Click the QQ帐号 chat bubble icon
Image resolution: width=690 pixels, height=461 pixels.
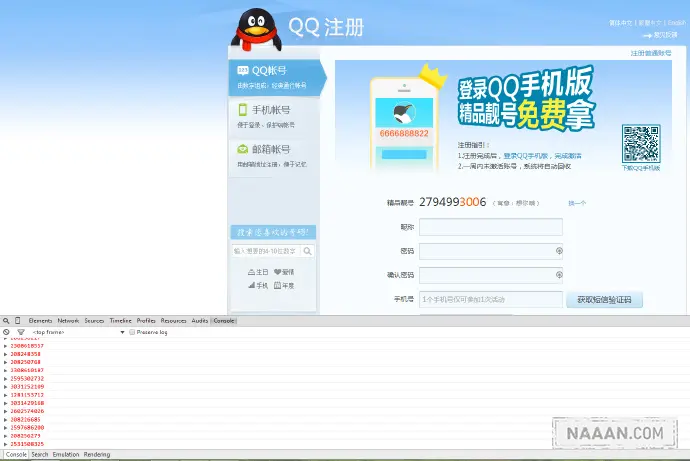pos(243,70)
